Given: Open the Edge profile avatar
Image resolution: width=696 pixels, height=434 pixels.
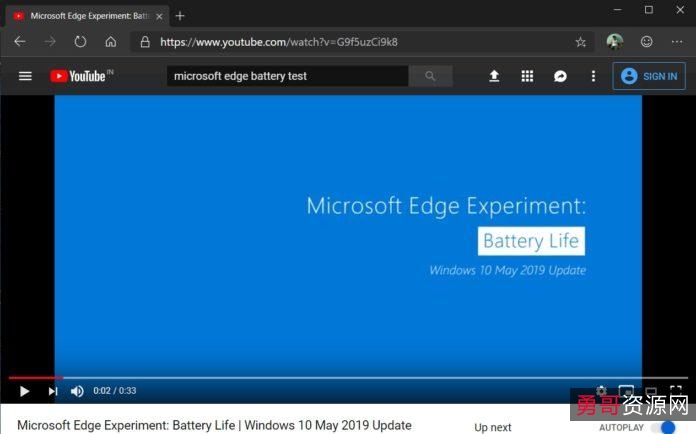Looking at the screenshot, I should pos(615,42).
